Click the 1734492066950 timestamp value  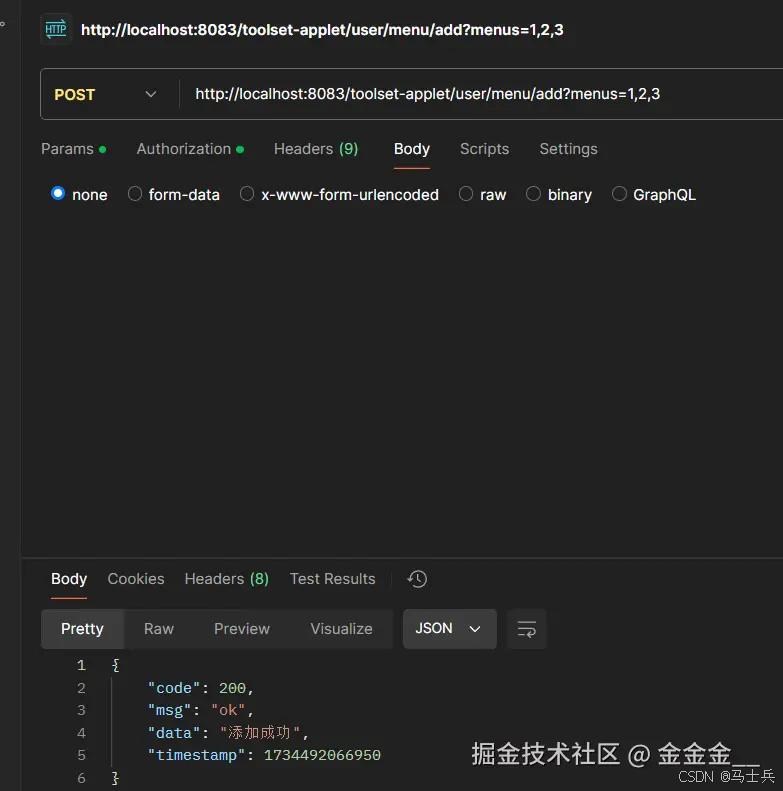click(x=322, y=755)
